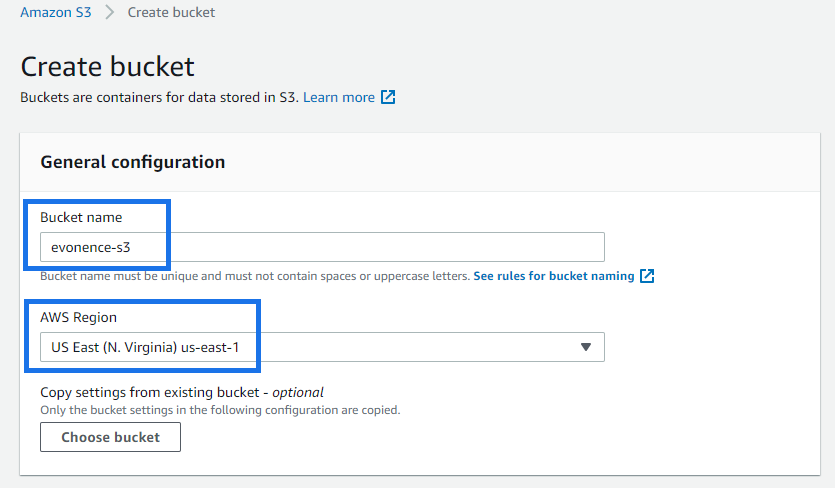Go to Amazon S3 in the breadcrumb
835x488 pixels.
(56, 12)
